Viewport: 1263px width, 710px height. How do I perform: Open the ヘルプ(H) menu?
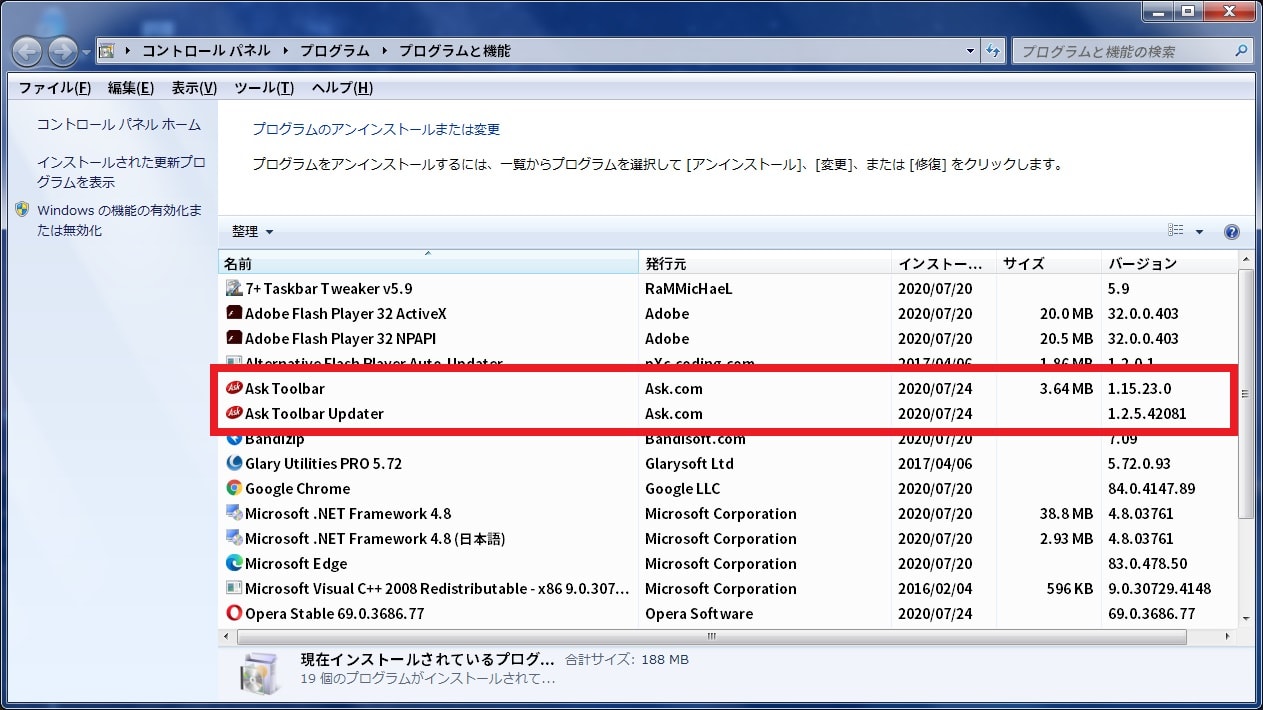tap(342, 88)
